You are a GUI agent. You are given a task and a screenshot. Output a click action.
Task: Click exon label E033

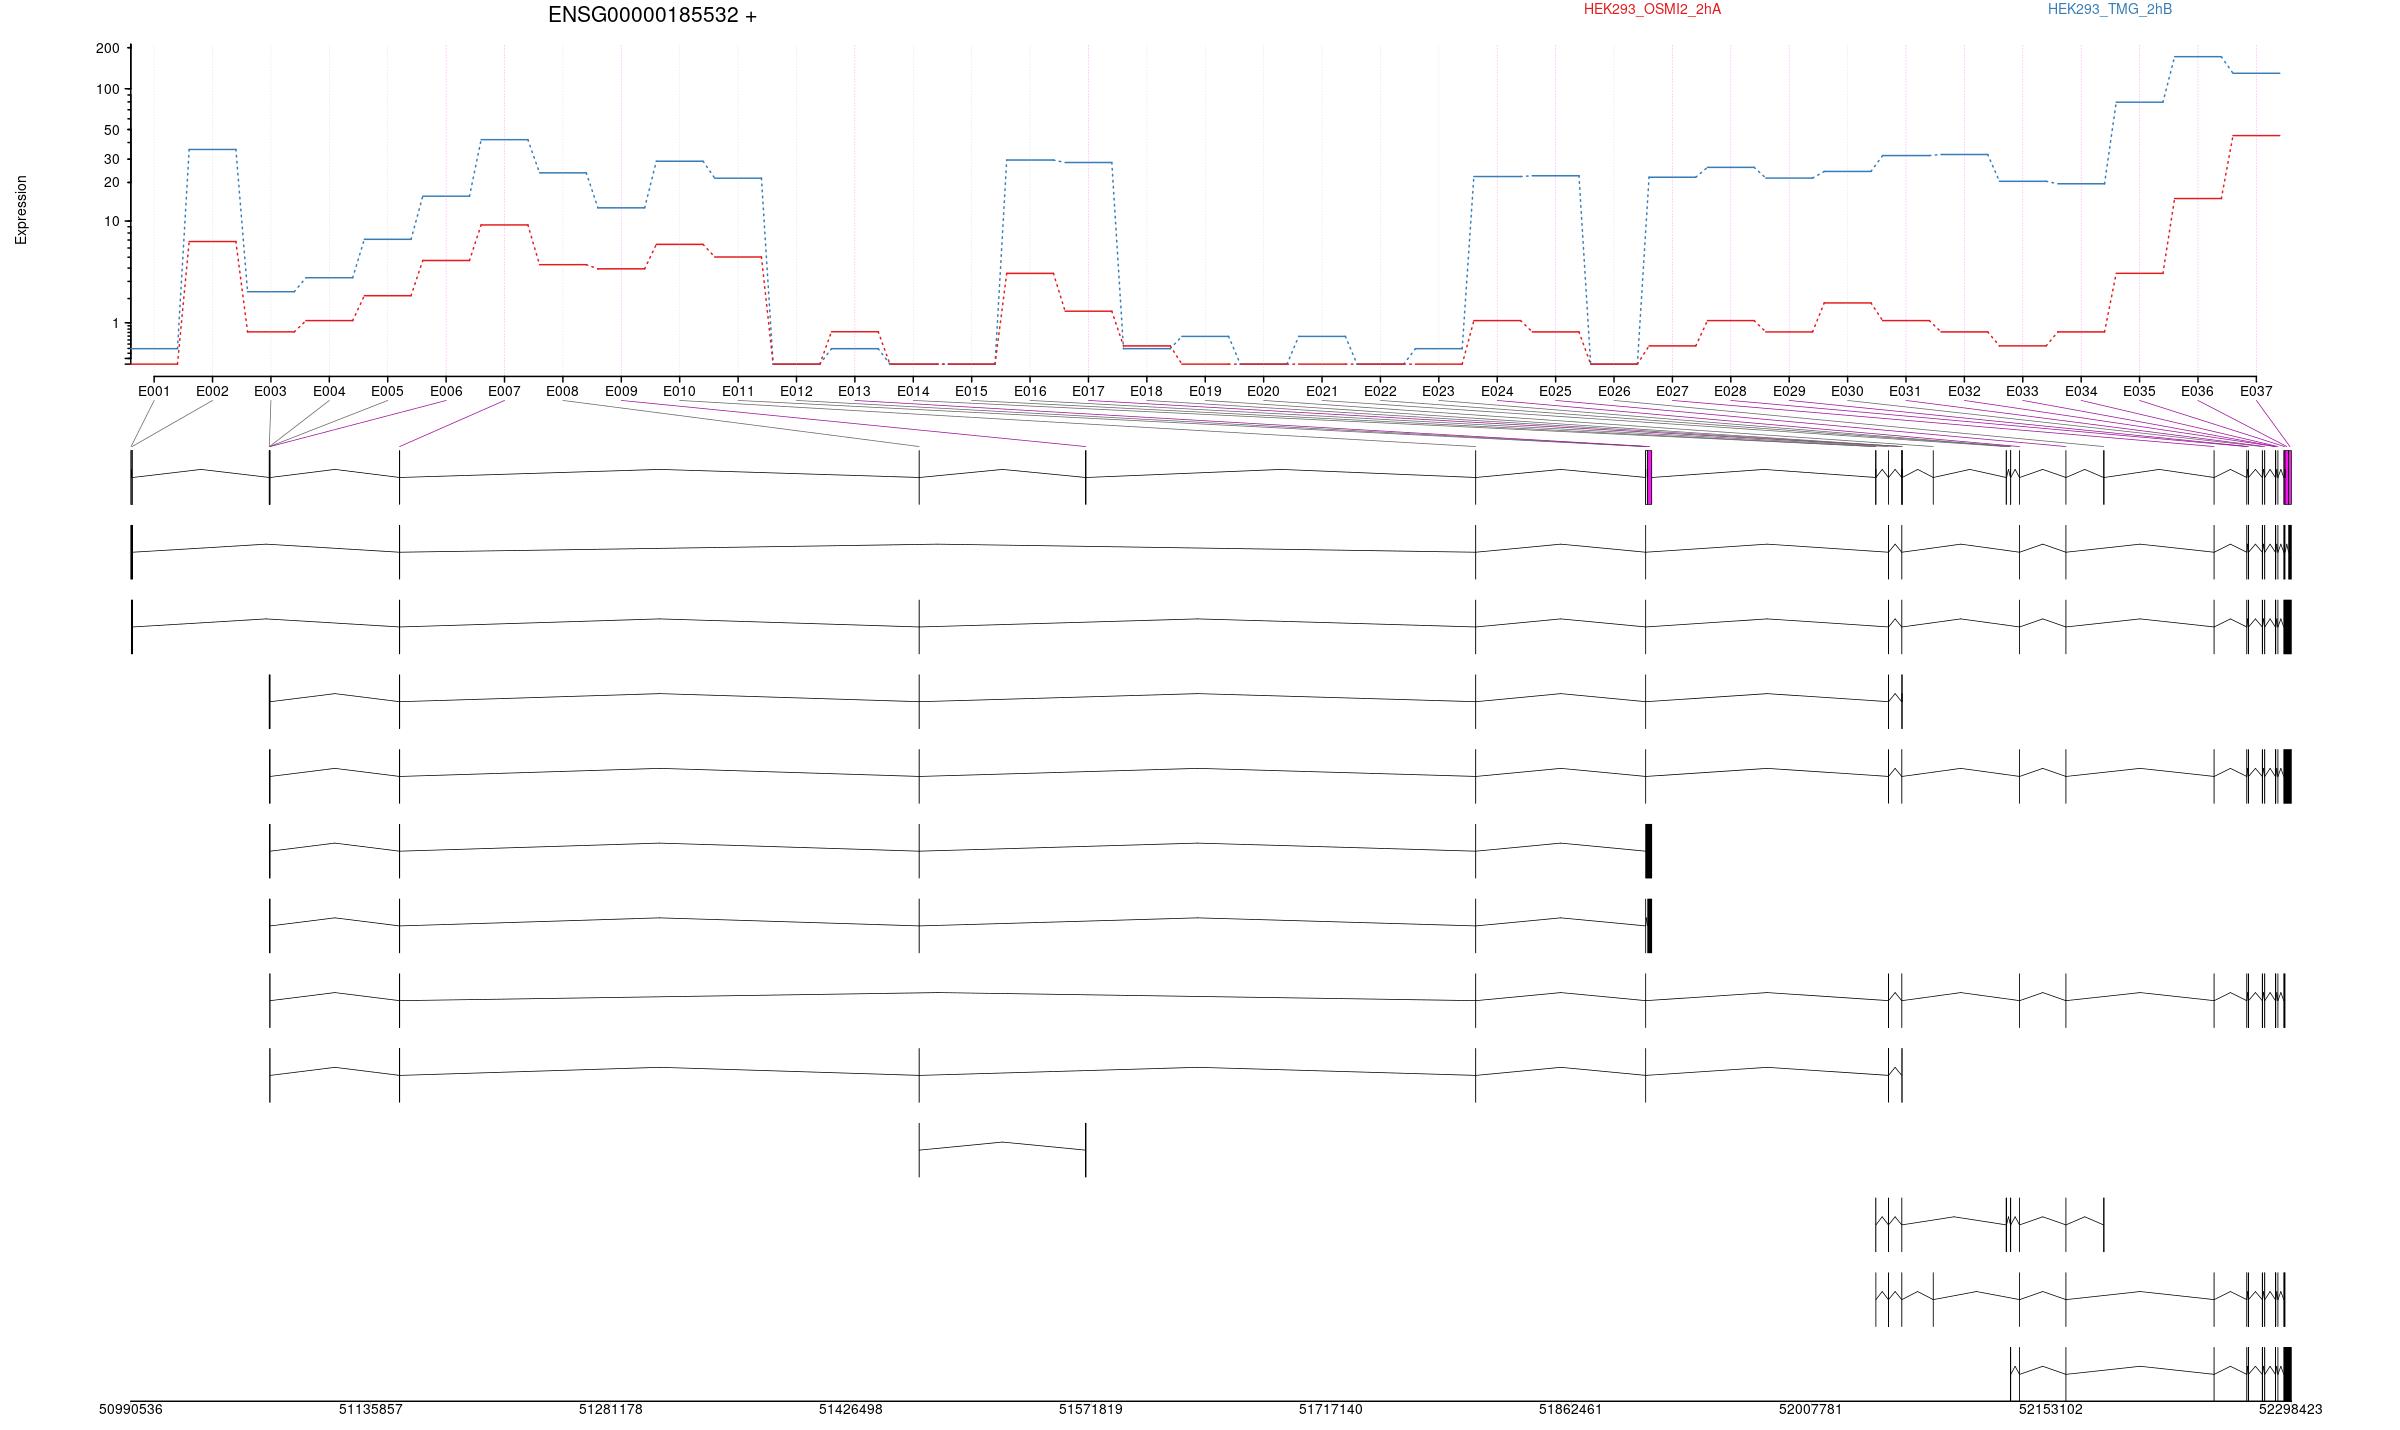click(x=2022, y=391)
